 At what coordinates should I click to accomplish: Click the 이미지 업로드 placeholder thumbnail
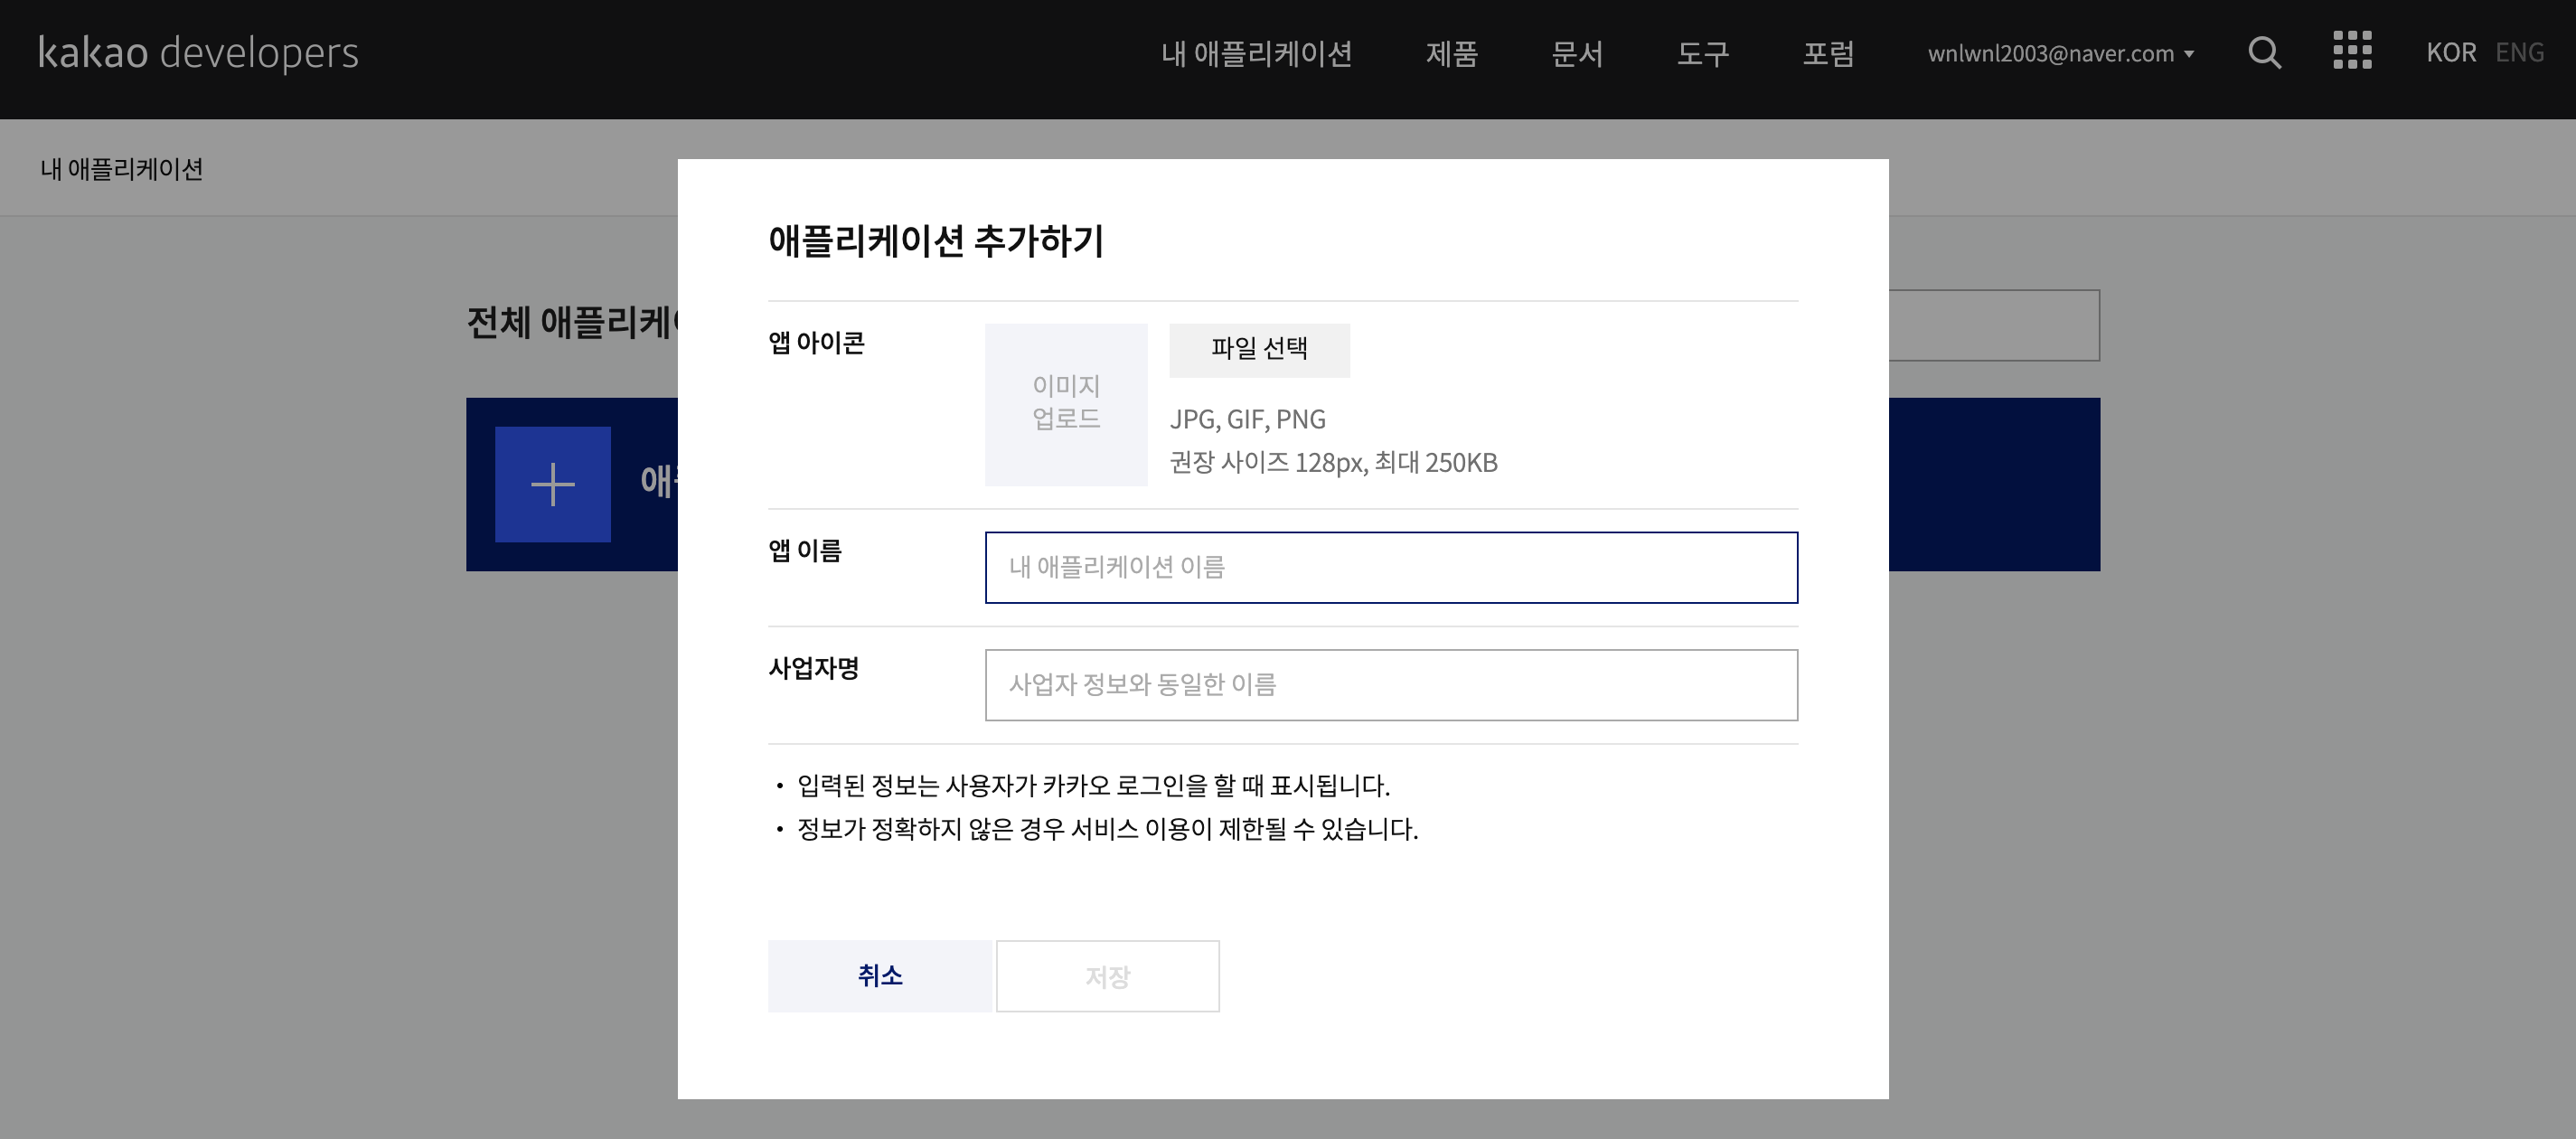tap(1066, 404)
